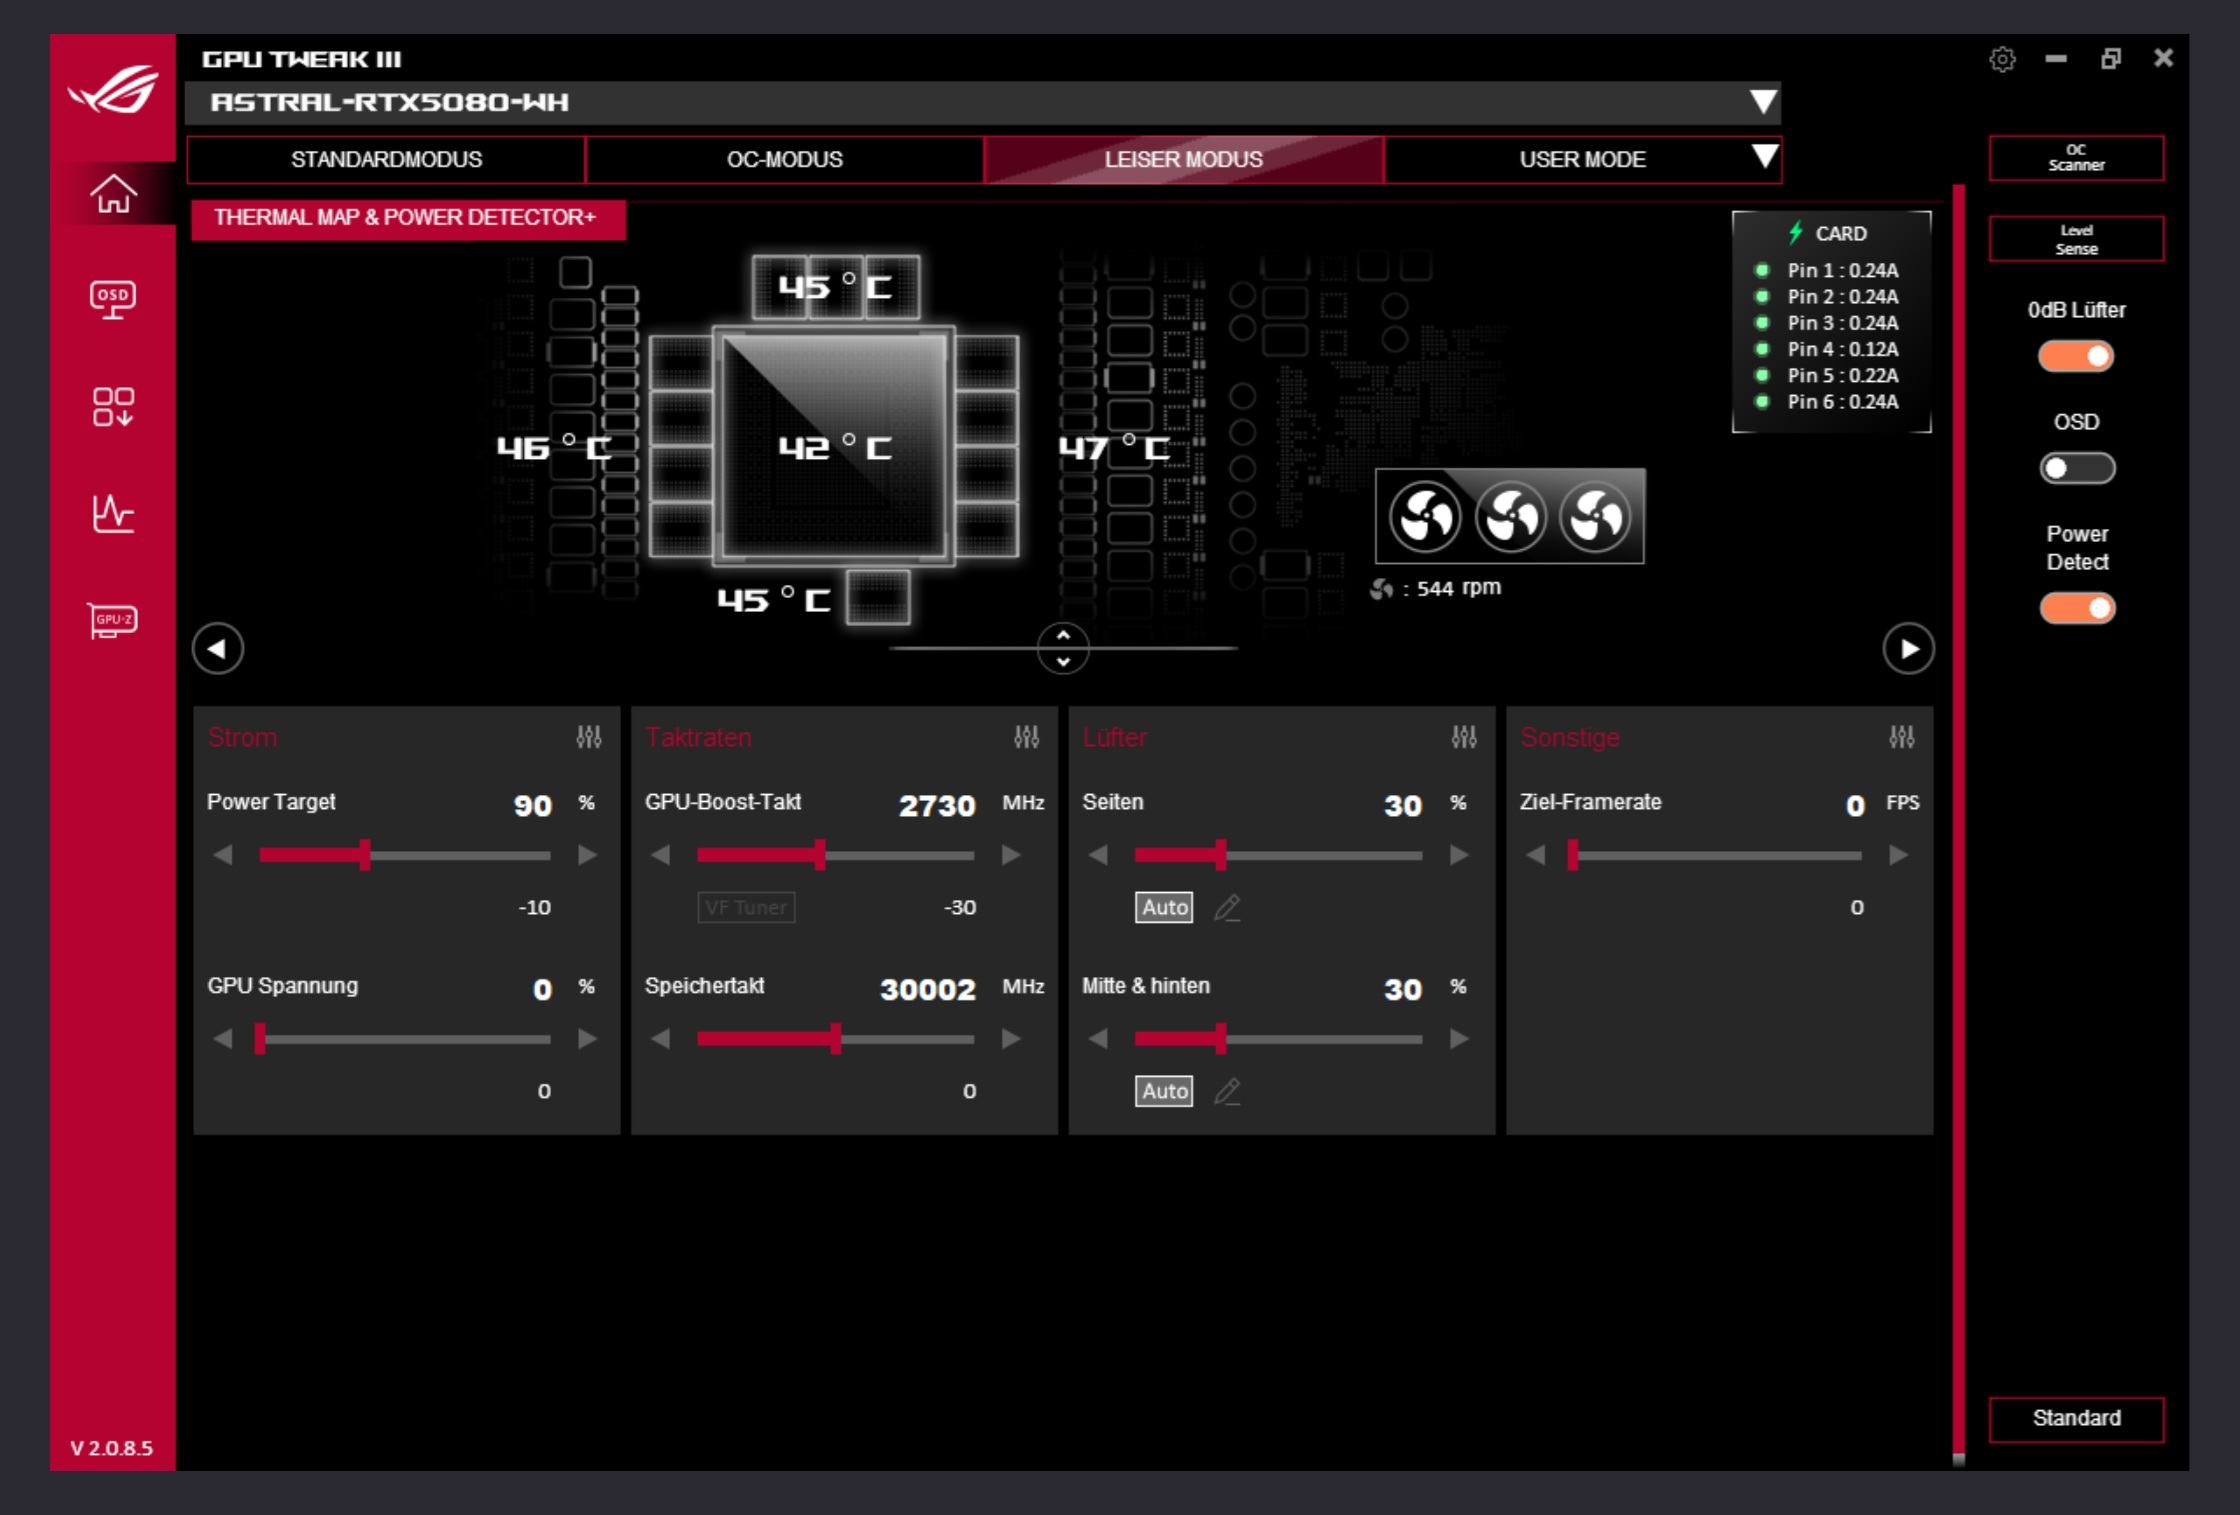Viewport: 2240px width, 1515px height.
Task: Click the OC Scanner button
Action: pos(2076,158)
